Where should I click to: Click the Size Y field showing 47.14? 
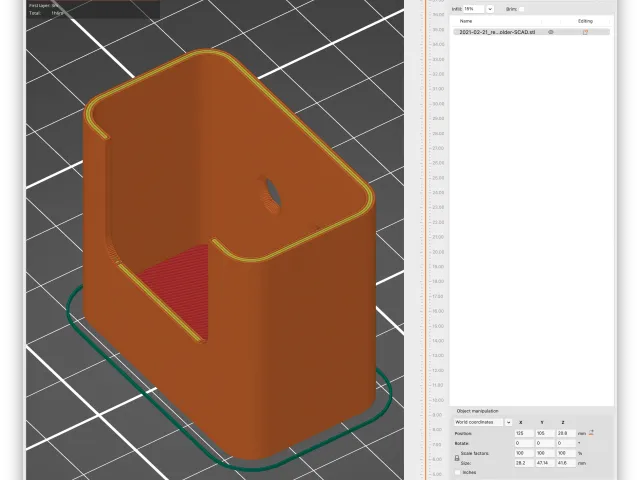545,463
